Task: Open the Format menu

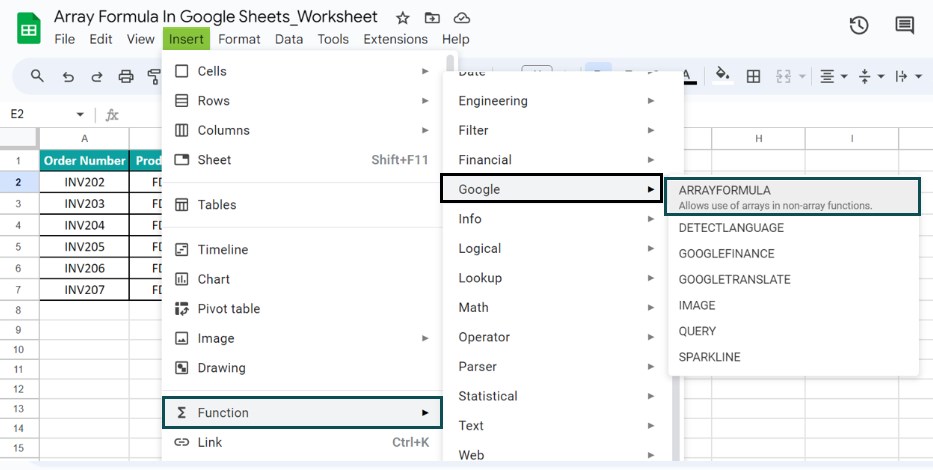Action: (x=239, y=39)
